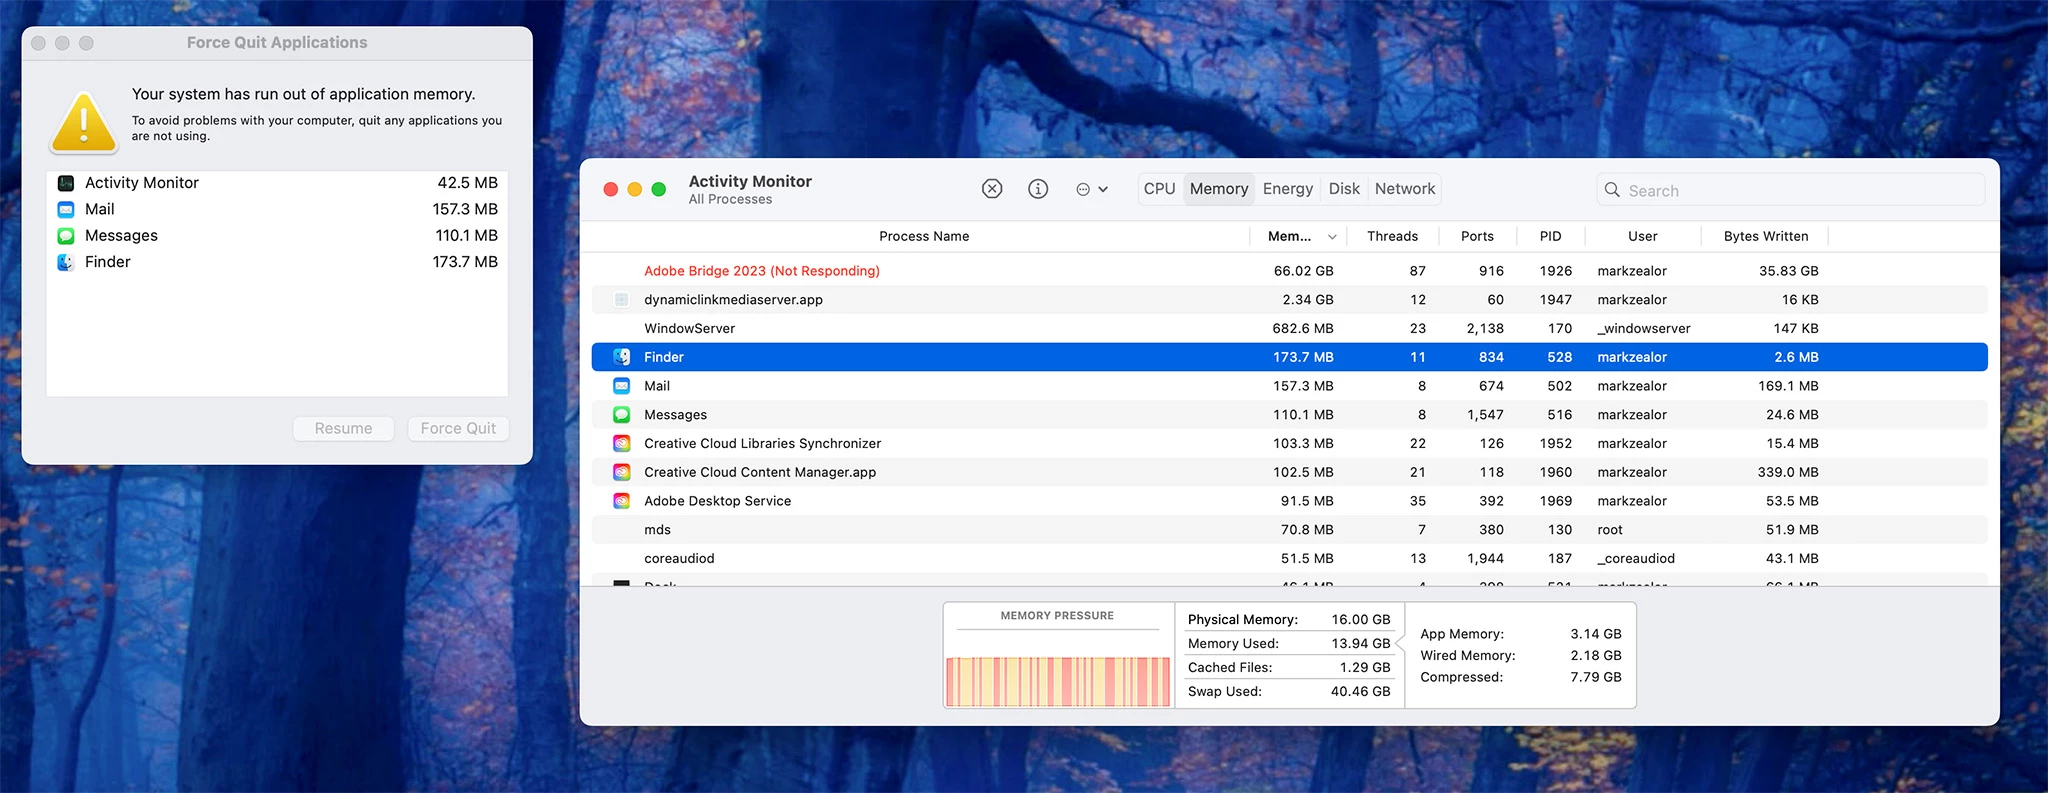Image resolution: width=2048 pixels, height=793 pixels.
Task: Click the dynamiclinkmediaserver.app icon
Action: click(621, 300)
